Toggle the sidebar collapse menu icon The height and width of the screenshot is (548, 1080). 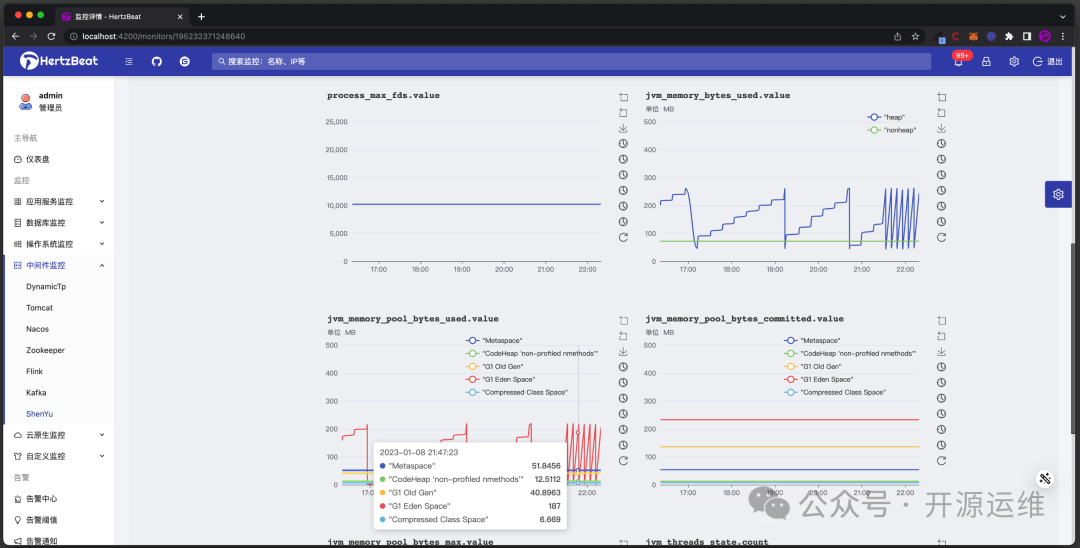click(x=129, y=61)
